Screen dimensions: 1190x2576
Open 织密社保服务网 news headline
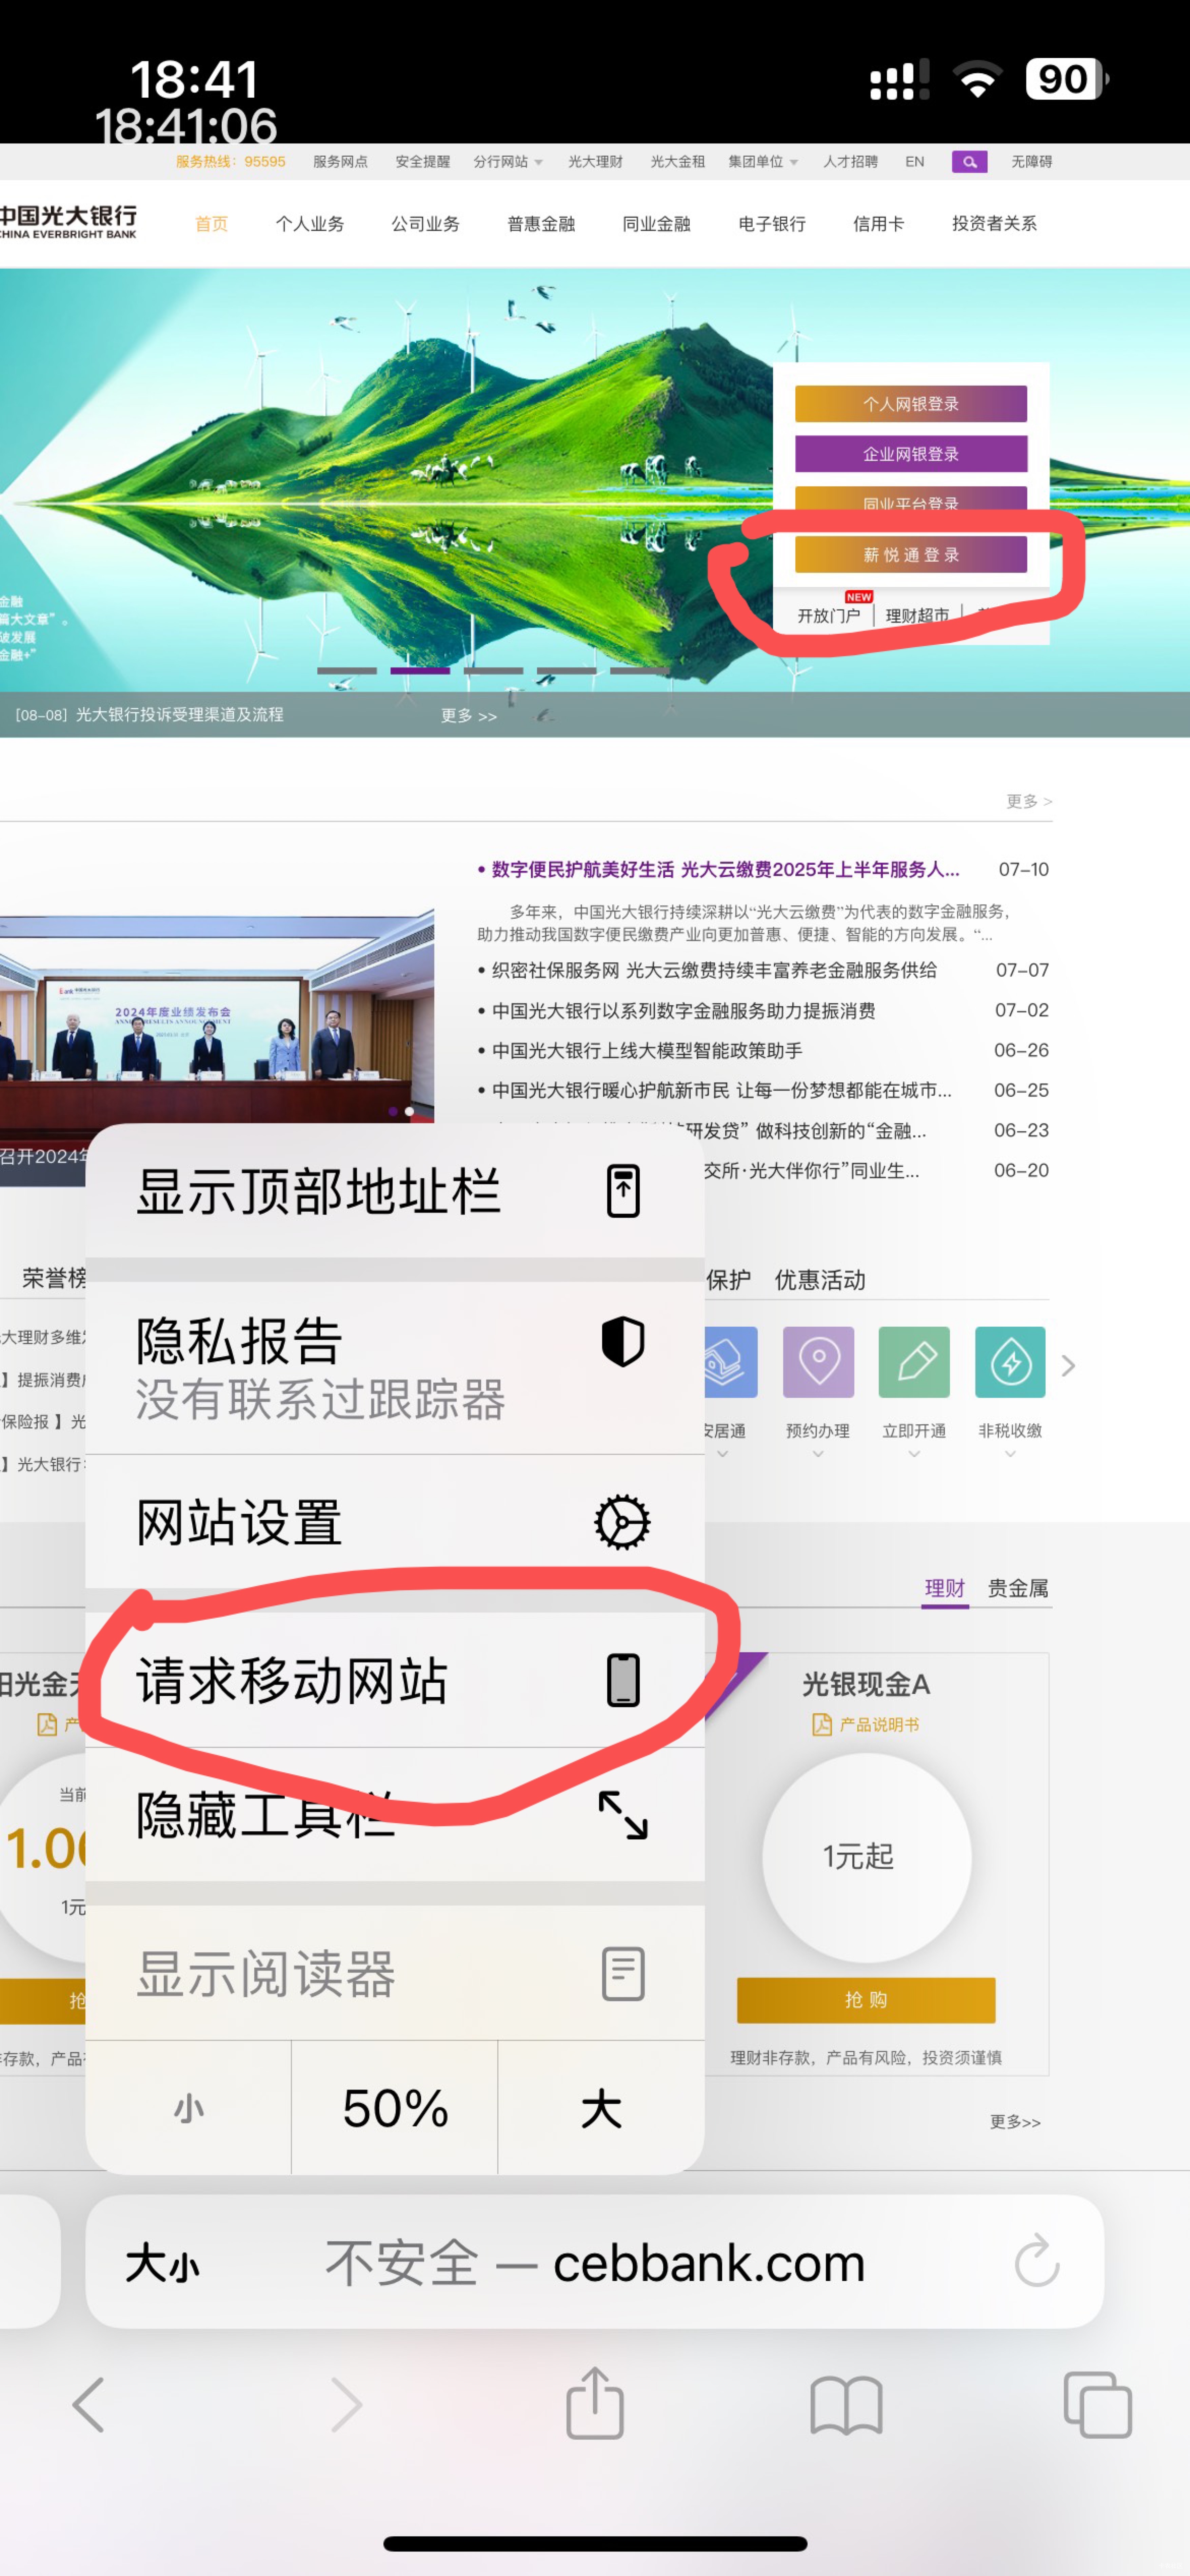coord(714,970)
